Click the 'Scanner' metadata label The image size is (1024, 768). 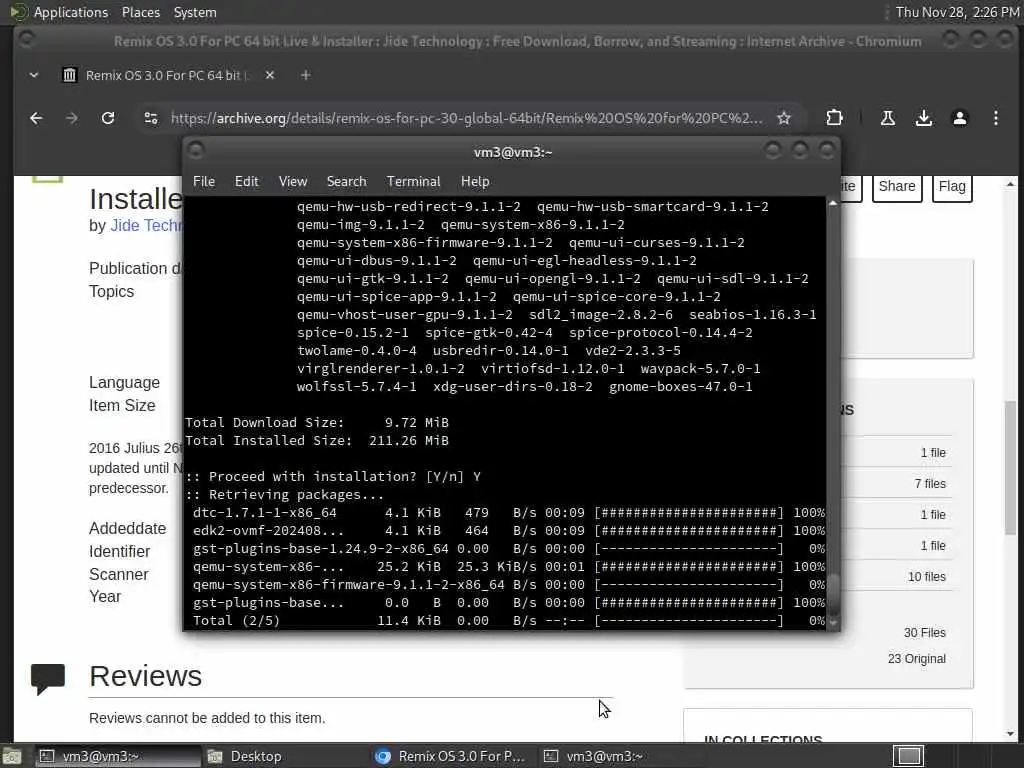click(x=119, y=575)
